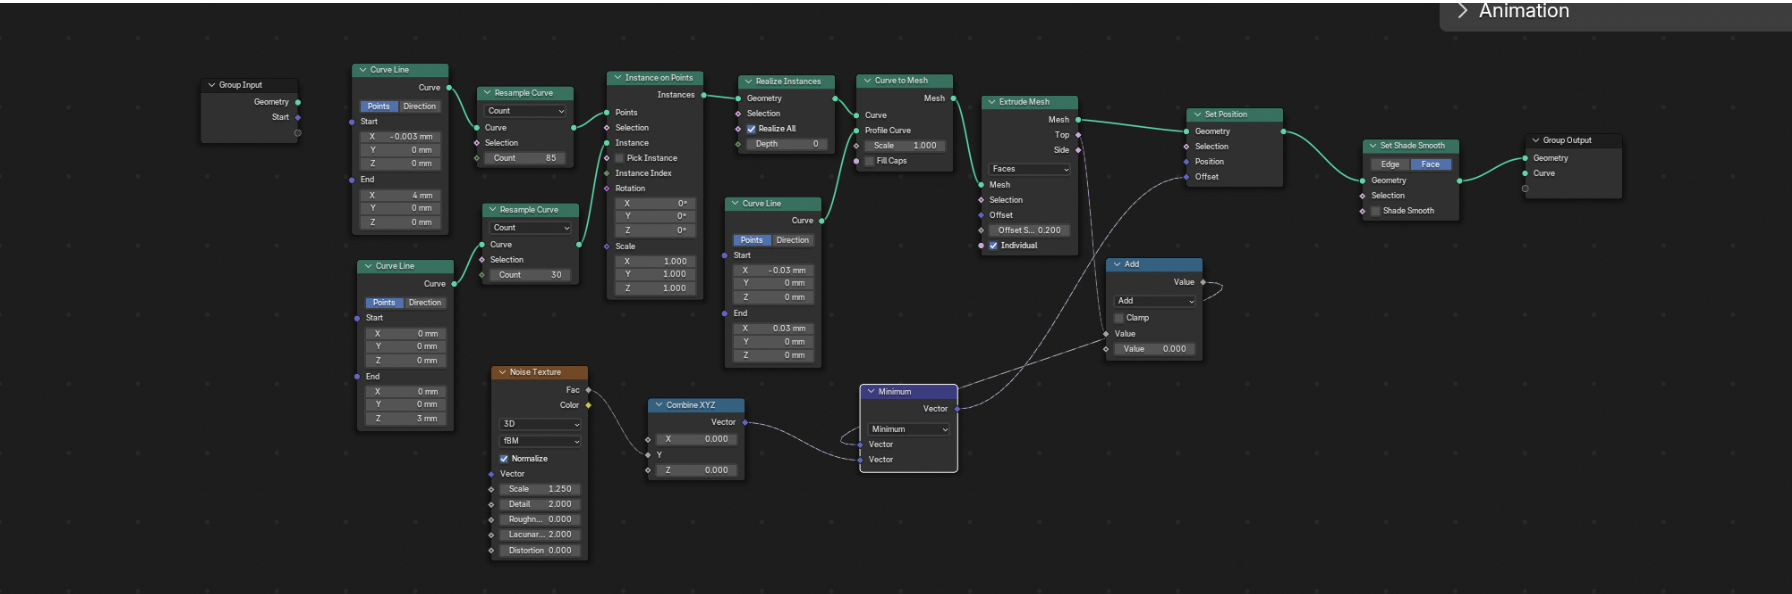The image size is (1792, 594).
Task: Switch Set Shade Smooth to Edge mode
Action: (1390, 164)
